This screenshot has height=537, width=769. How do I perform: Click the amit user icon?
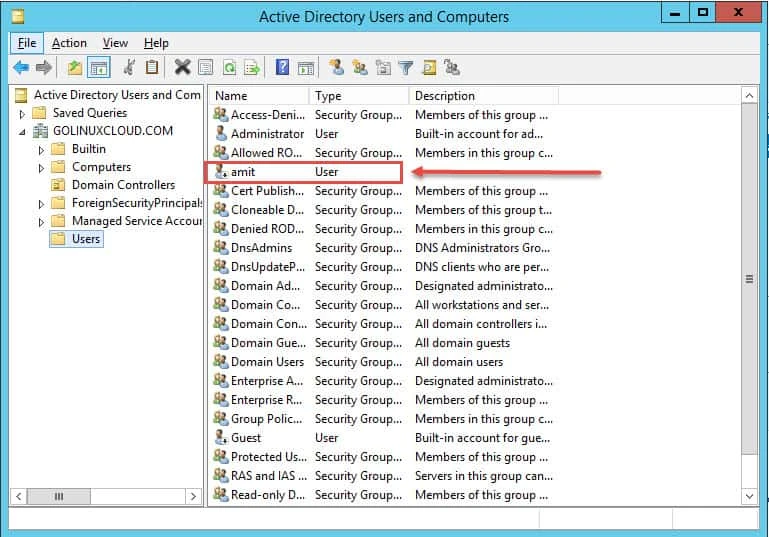(221, 172)
